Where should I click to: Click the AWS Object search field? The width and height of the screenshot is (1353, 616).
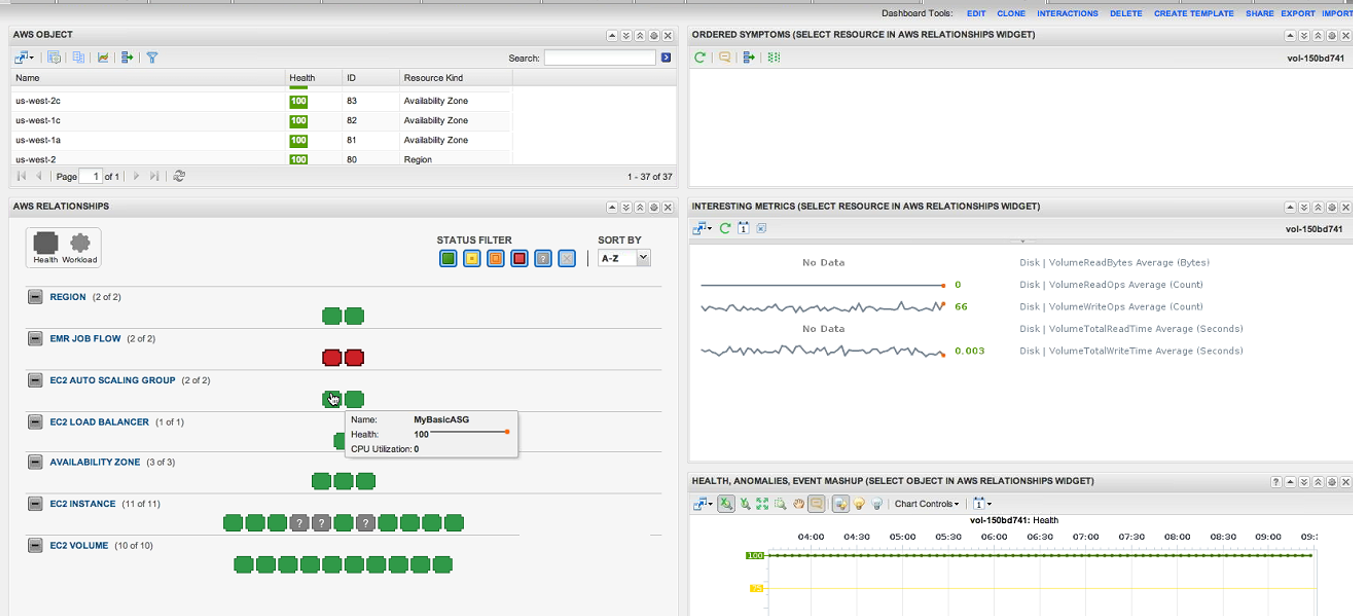[599, 58]
